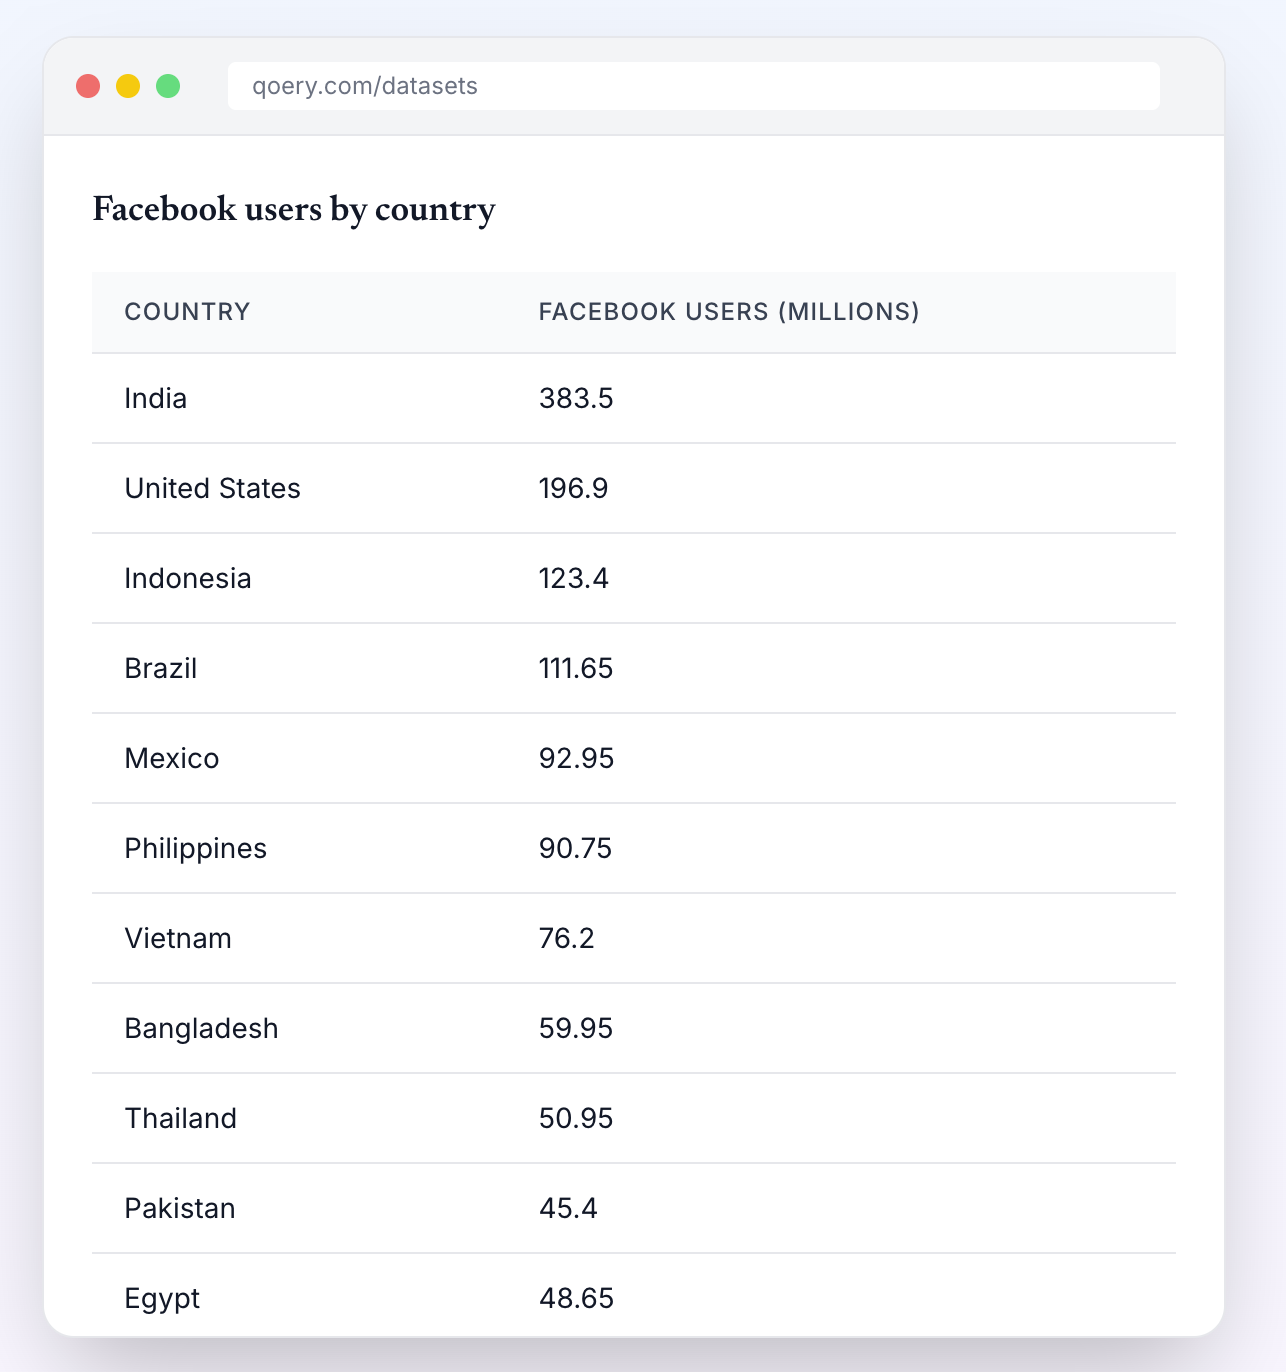The image size is (1286, 1372).
Task: Click the Brazil country name
Action: click(x=160, y=668)
